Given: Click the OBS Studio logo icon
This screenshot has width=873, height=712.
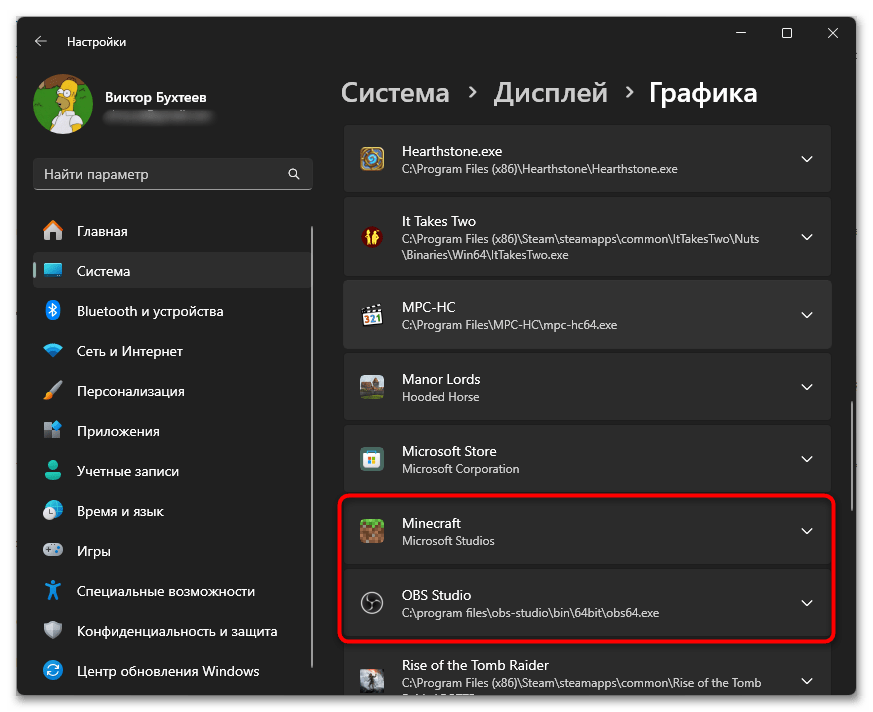Looking at the screenshot, I should 372,603.
